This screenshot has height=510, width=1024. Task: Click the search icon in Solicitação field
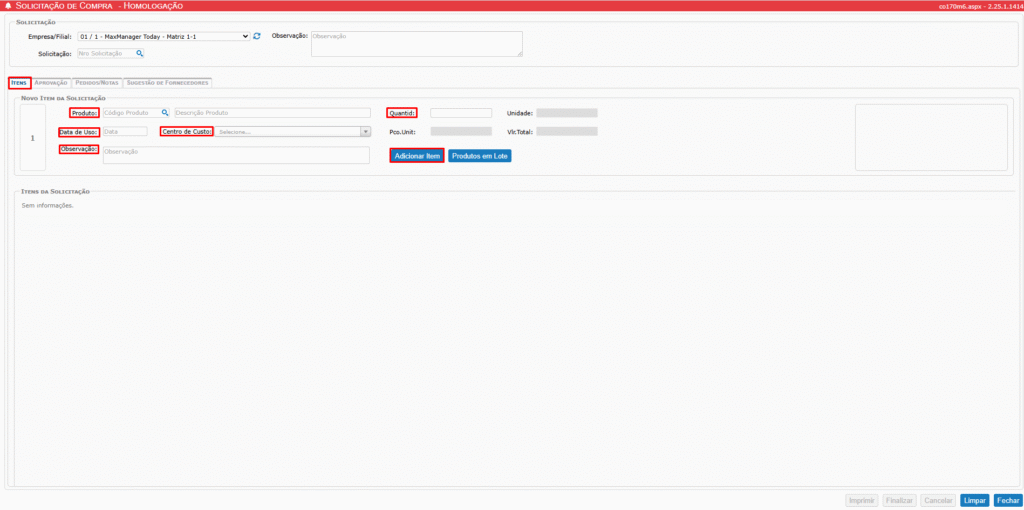(x=140, y=54)
